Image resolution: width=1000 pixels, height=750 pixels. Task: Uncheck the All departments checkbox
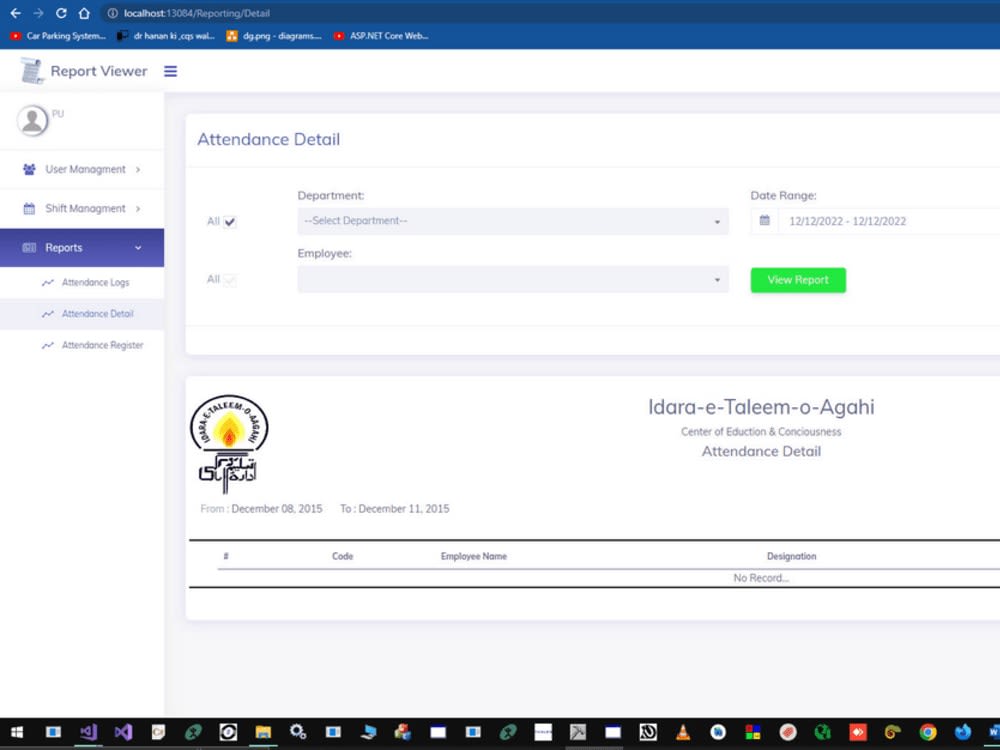tap(230, 222)
